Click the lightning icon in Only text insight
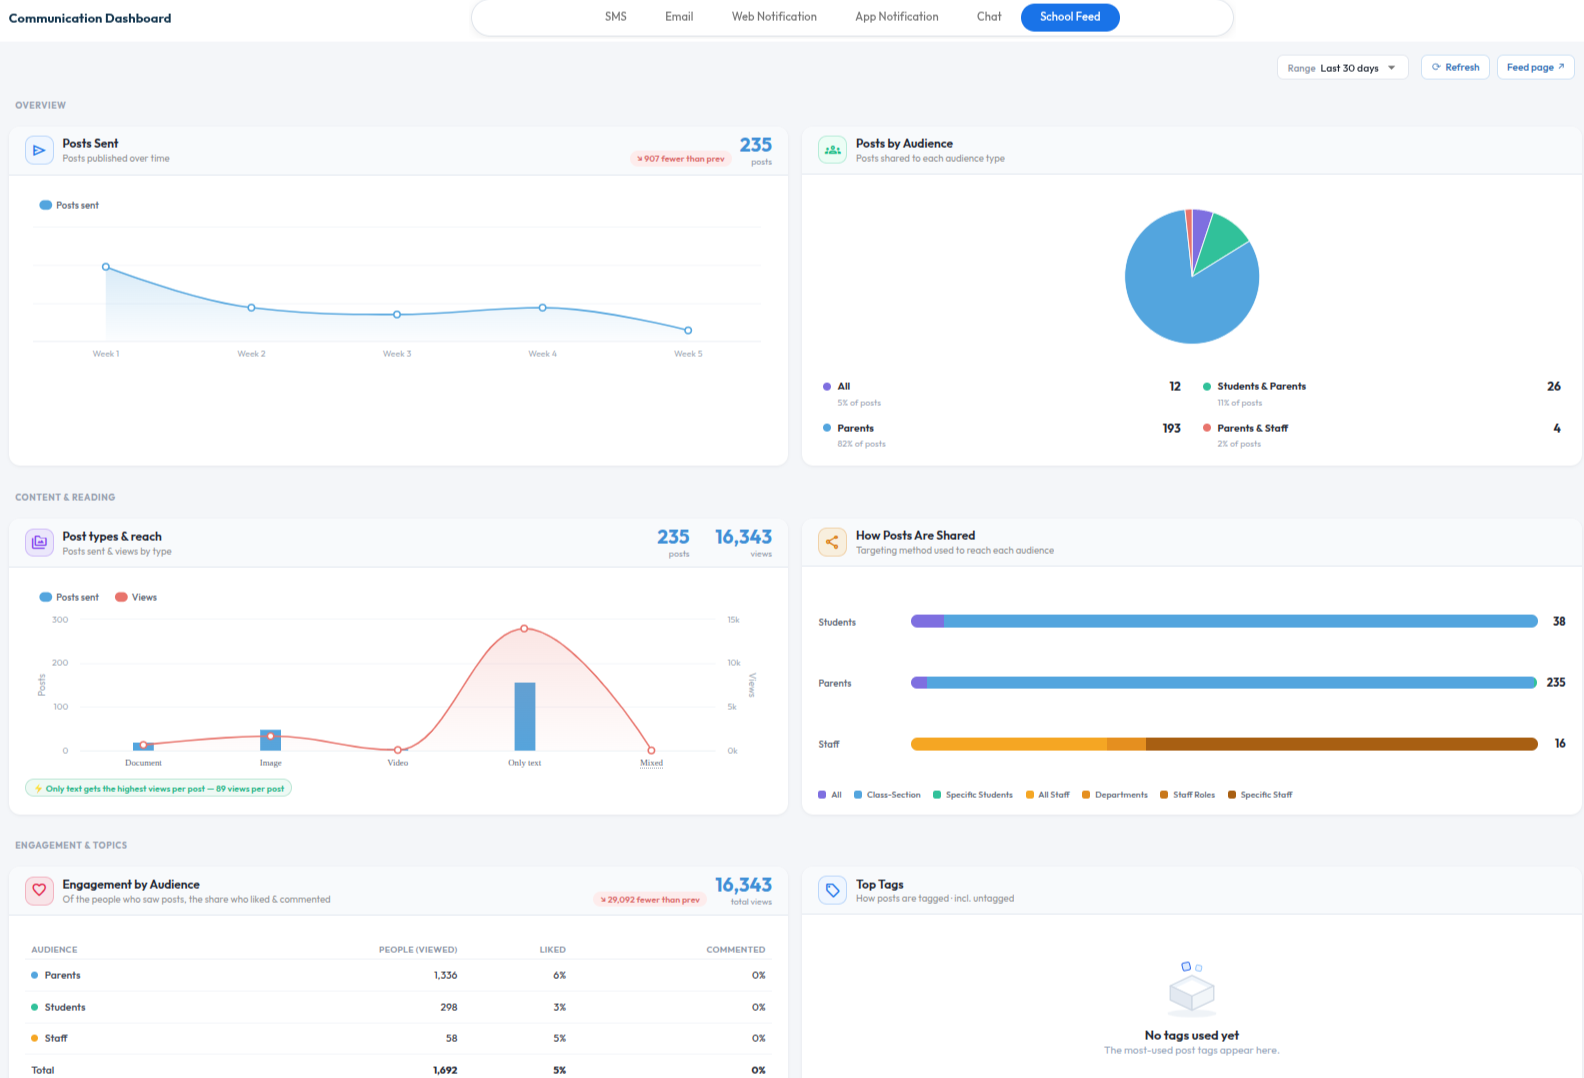1584x1078 pixels. [38, 789]
